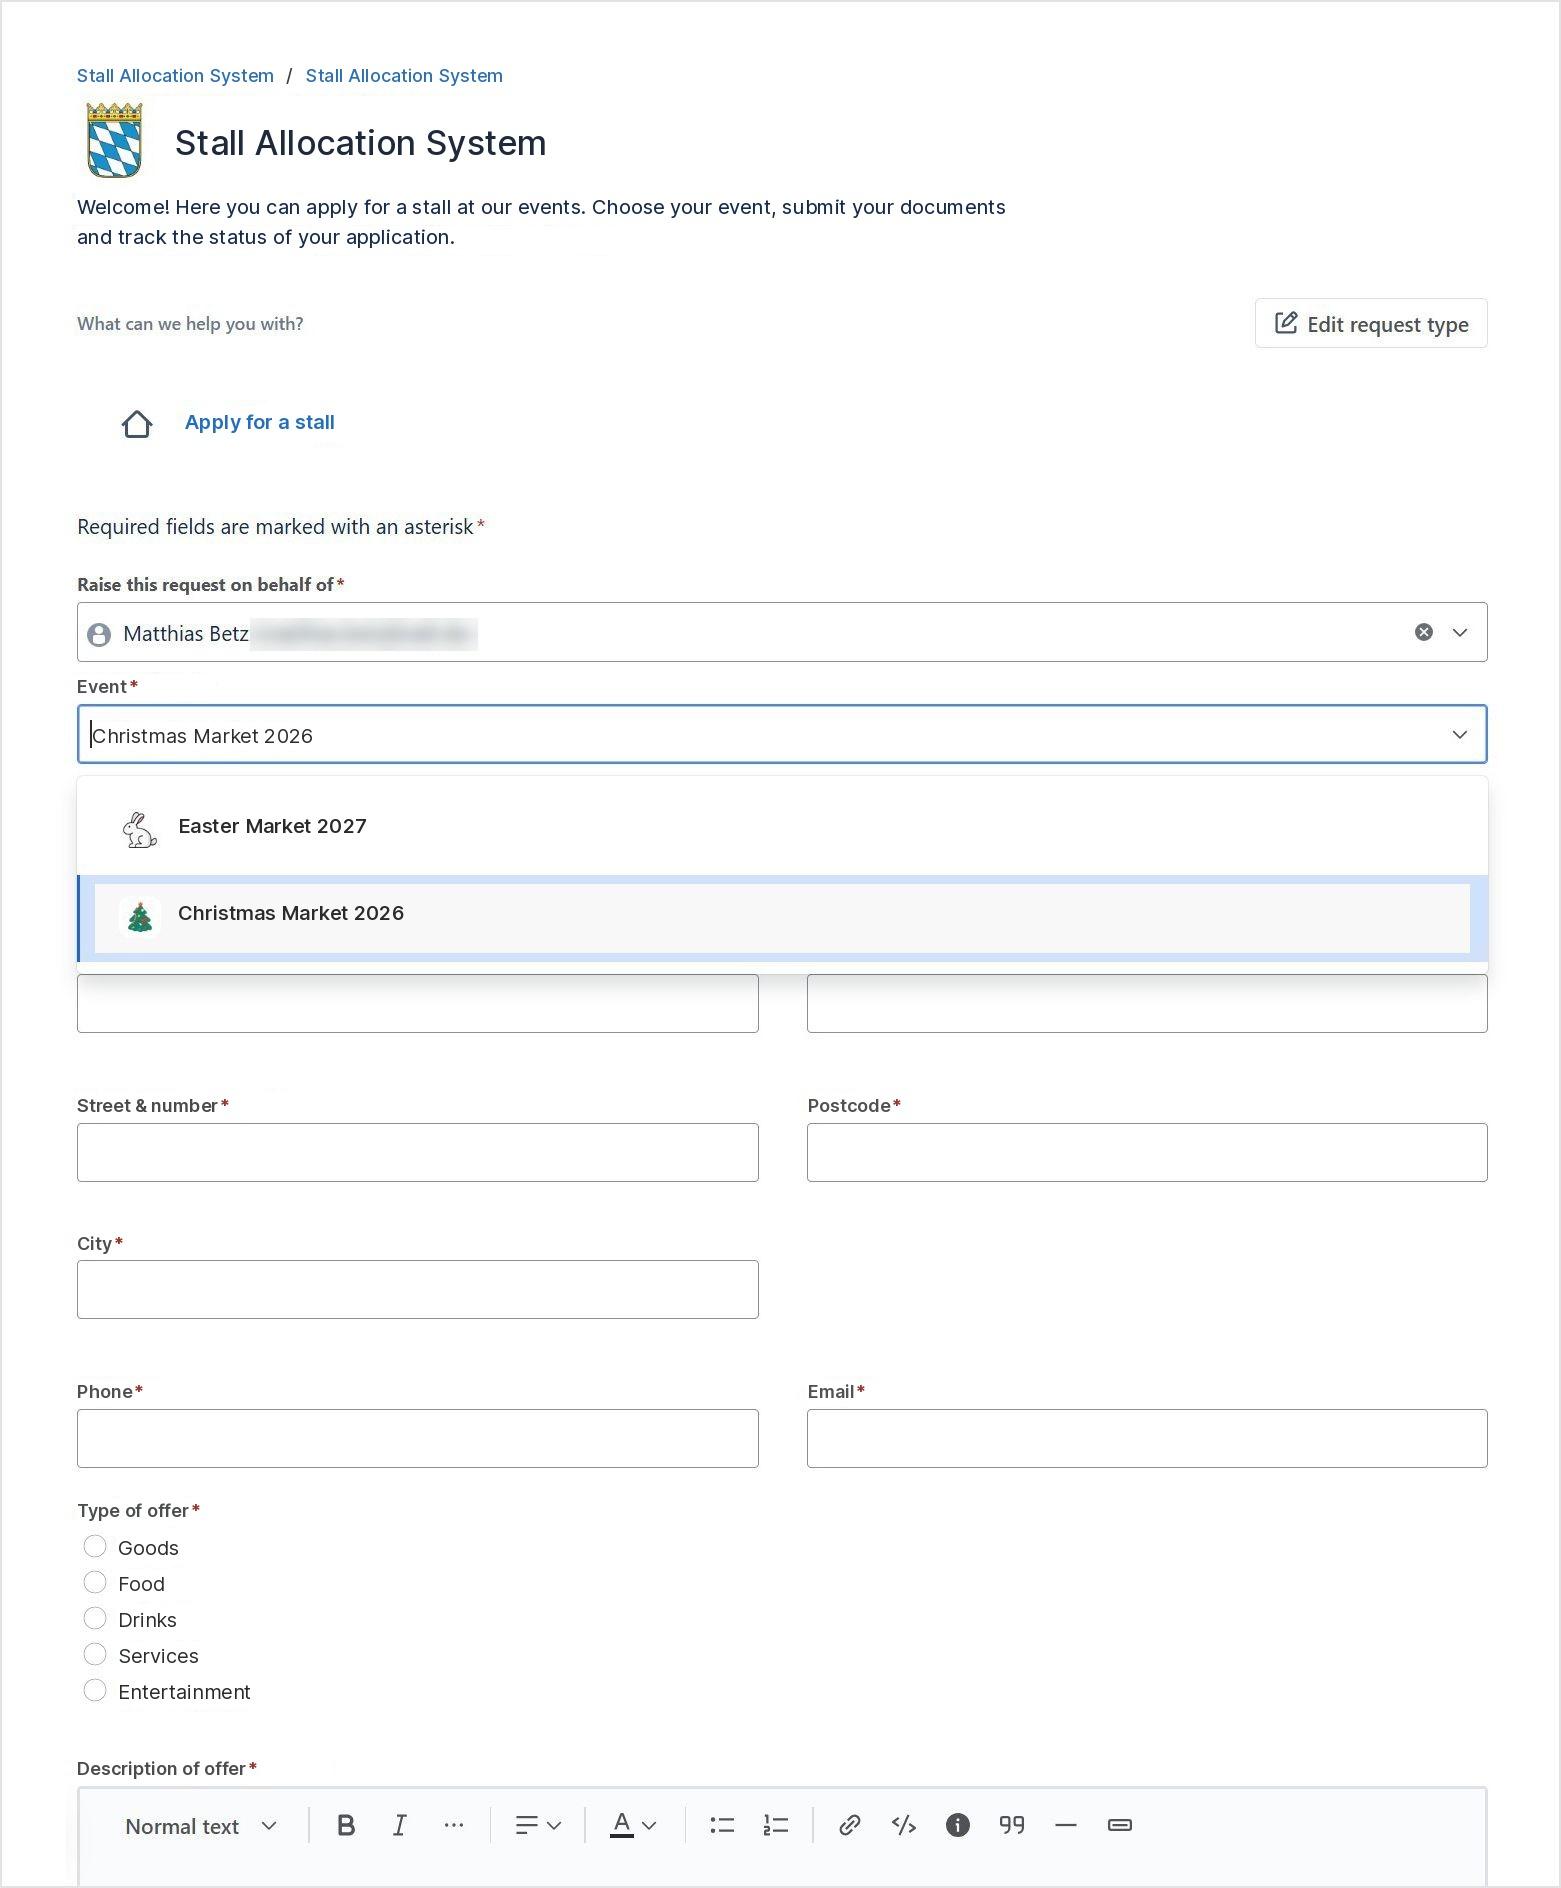1561x1888 pixels.
Task: Insert expand section element
Action: pyautogui.click(x=1120, y=1826)
